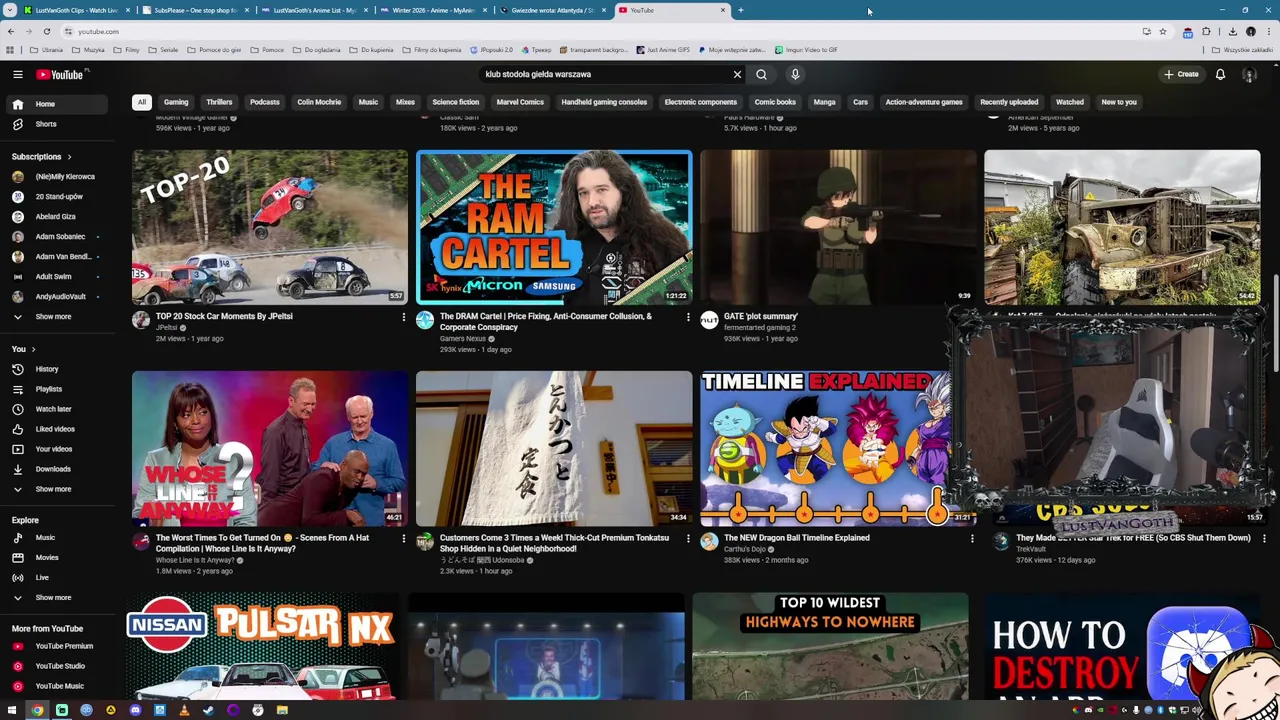Open Windows Start menu

[12, 710]
